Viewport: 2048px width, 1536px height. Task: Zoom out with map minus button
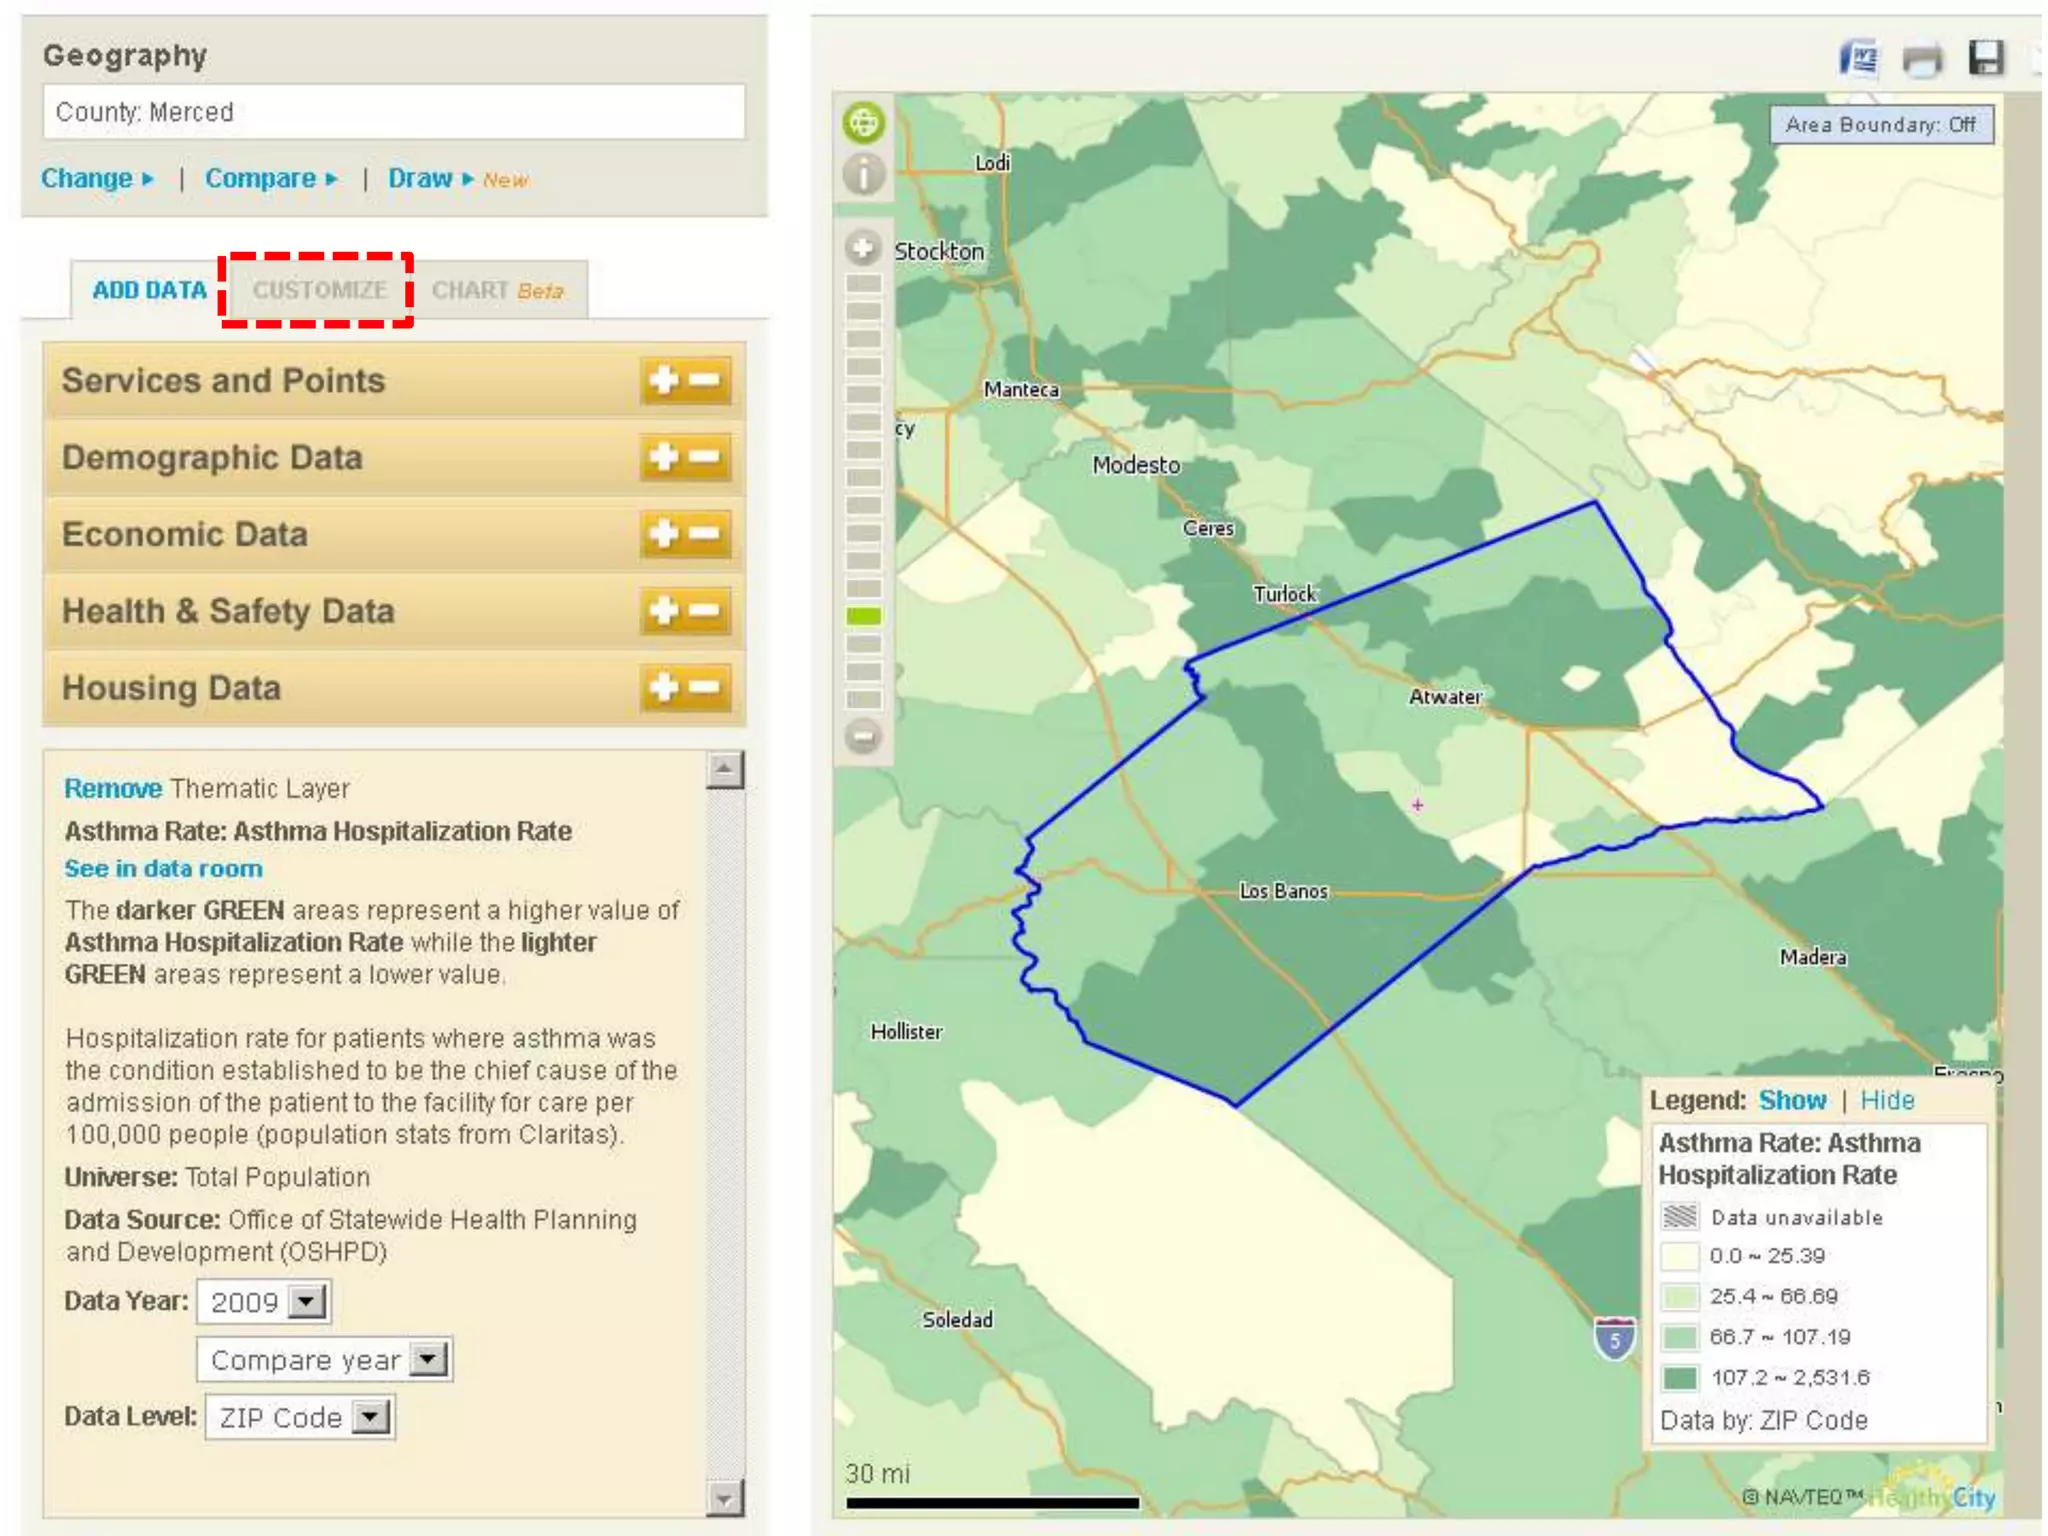863,737
